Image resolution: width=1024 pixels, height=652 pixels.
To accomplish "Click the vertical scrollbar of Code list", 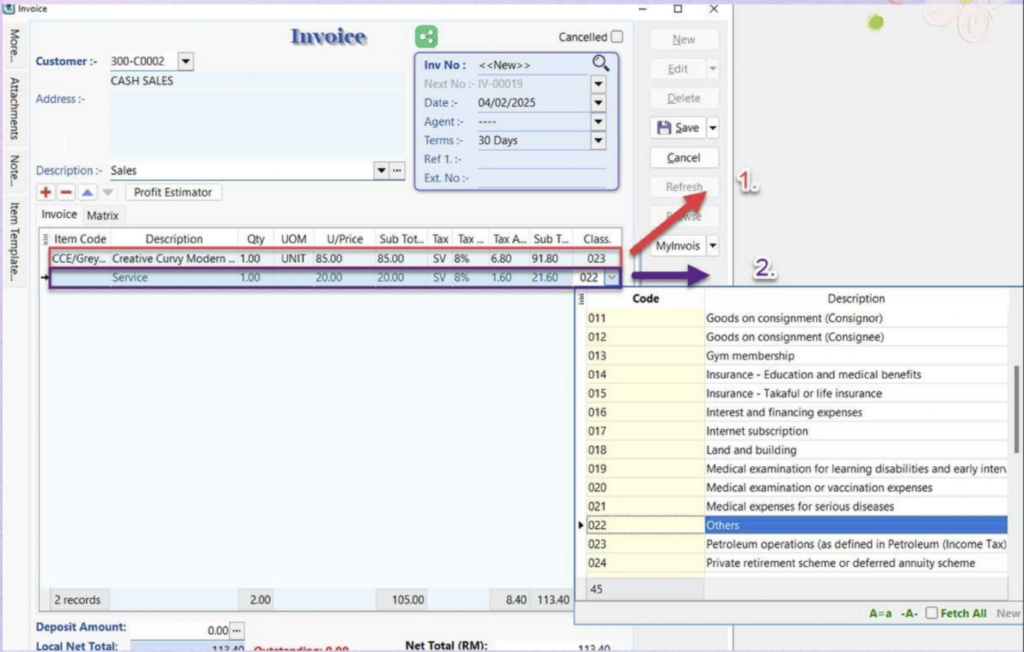I will pyautogui.click(x=1016, y=409).
